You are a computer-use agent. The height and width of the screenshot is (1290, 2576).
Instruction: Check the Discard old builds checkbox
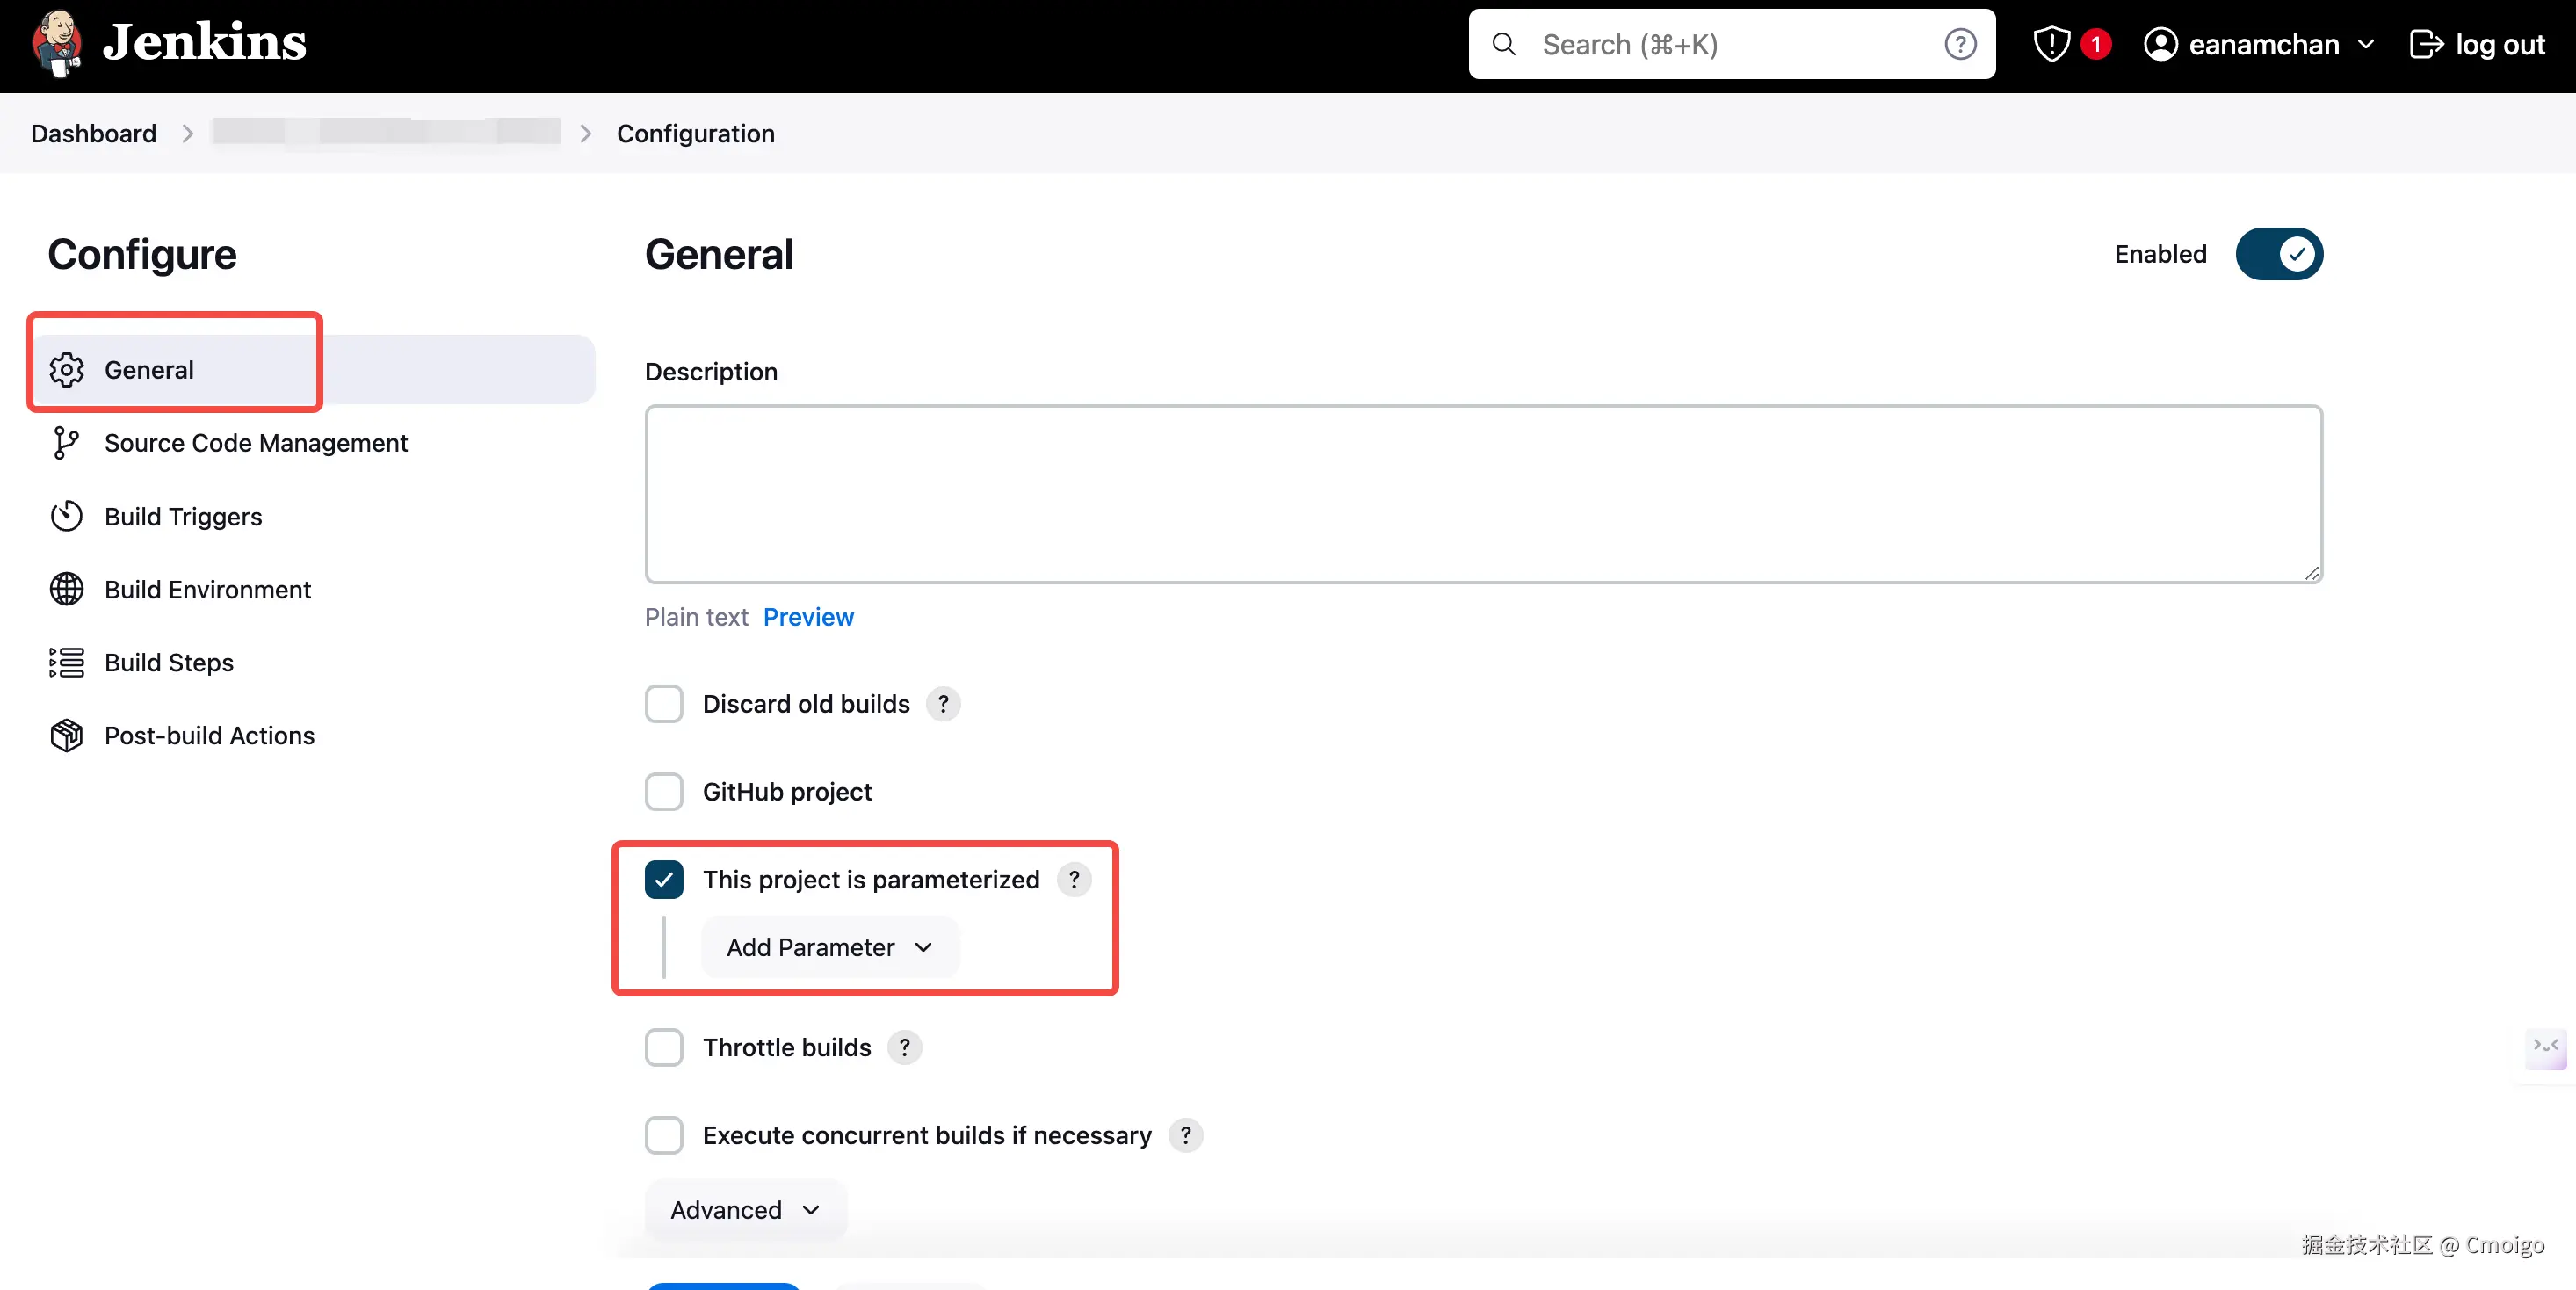coord(664,704)
